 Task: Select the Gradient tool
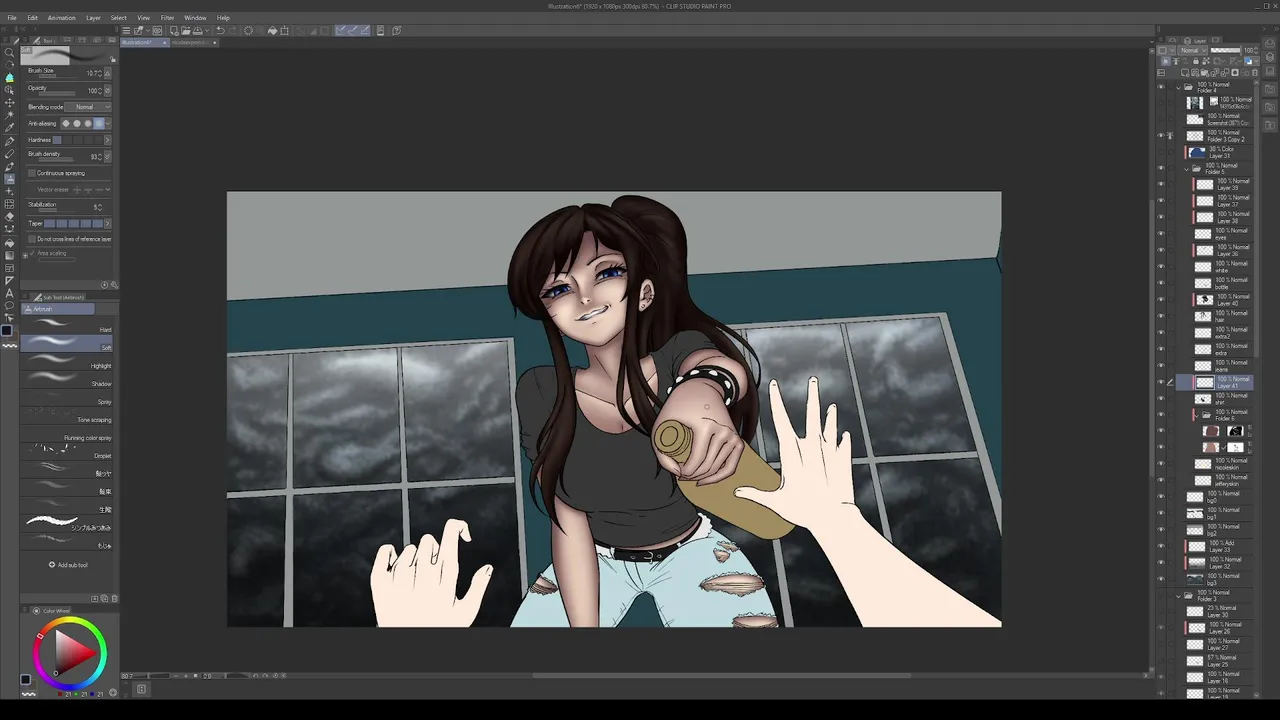8,256
